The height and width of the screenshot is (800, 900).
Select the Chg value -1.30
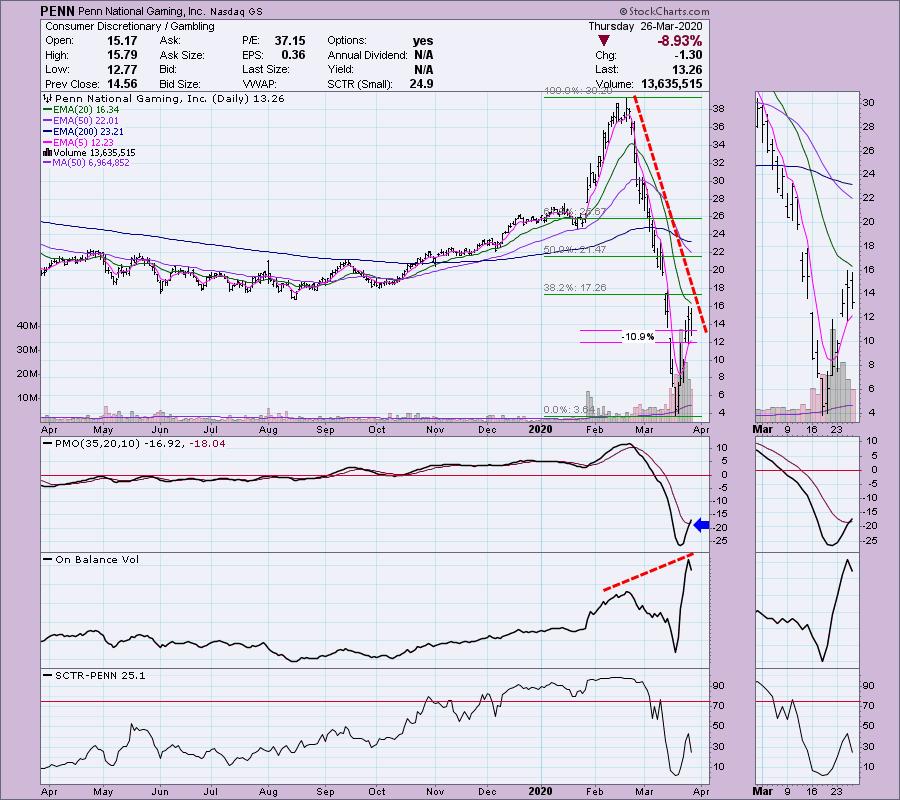(688, 55)
